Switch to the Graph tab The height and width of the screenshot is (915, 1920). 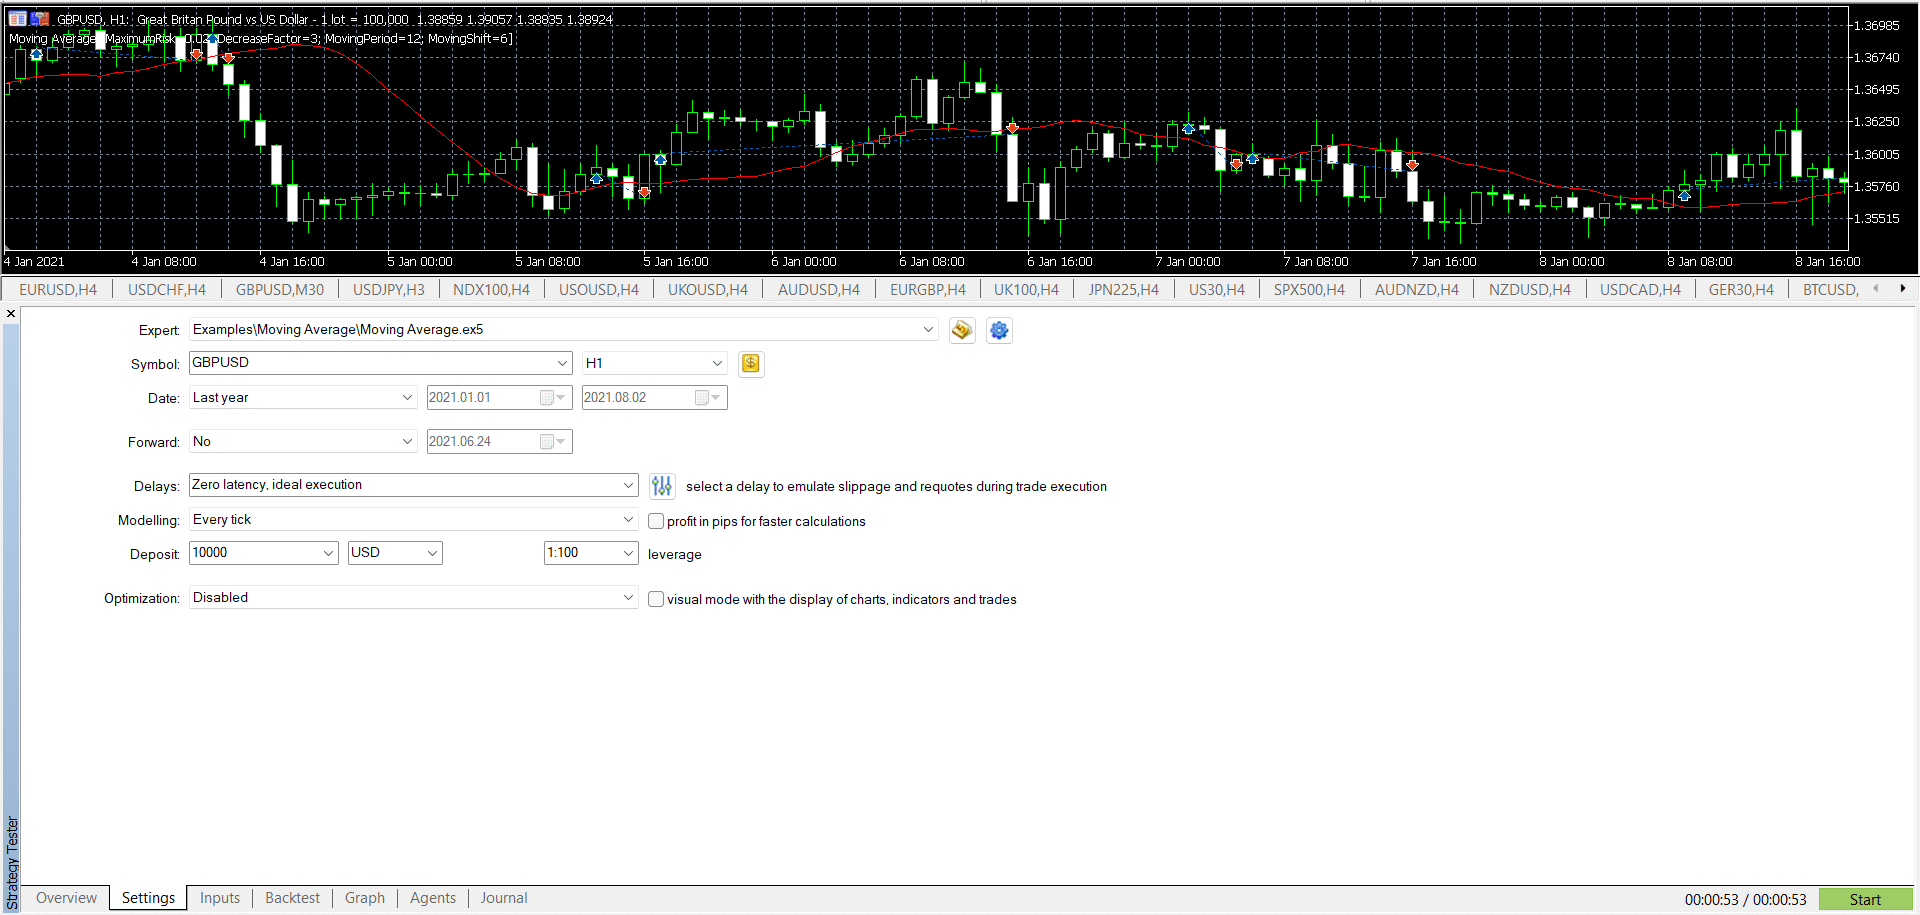point(365,898)
